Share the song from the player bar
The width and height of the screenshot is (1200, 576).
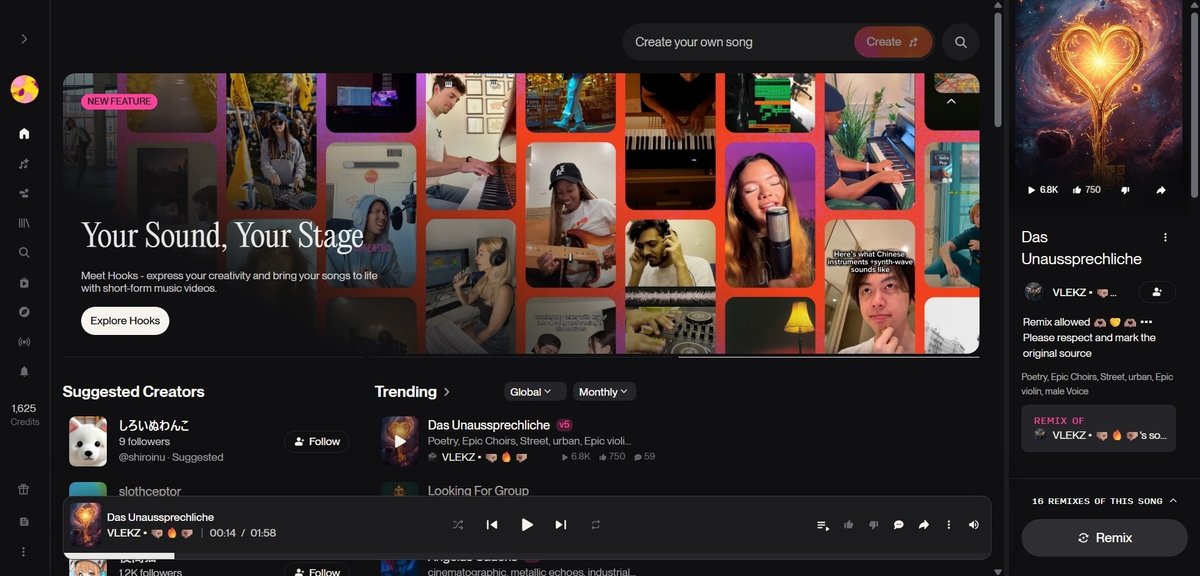[924, 525]
